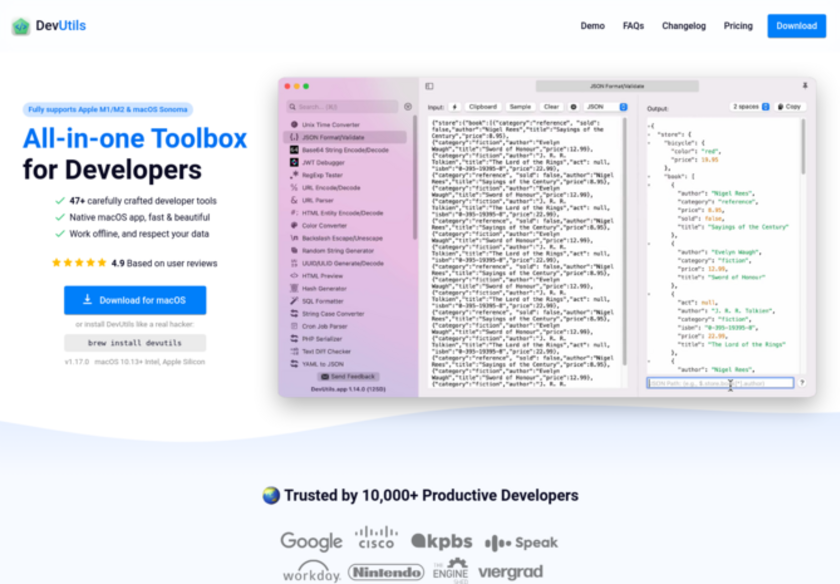Click the DevUtils logo icon
Viewport: 840px width, 584px height.
coord(21,26)
